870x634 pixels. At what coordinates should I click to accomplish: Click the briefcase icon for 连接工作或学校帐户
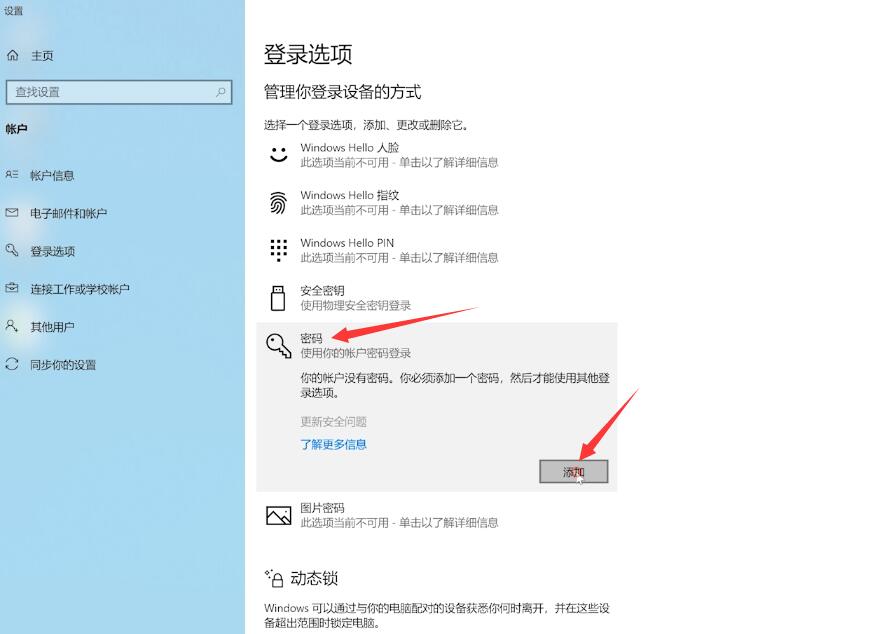(x=12, y=288)
